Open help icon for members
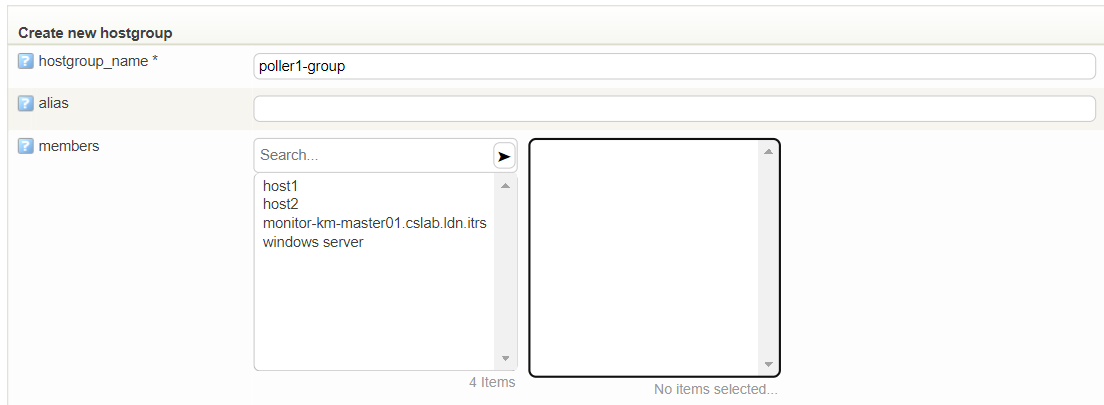1104x405 pixels. point(25,146)
